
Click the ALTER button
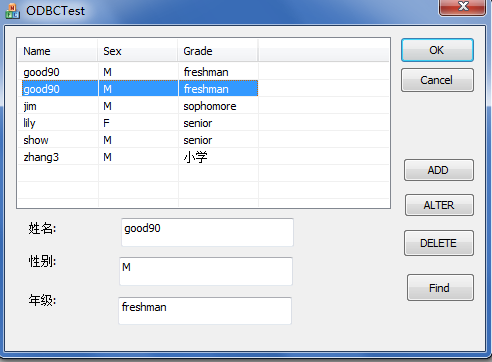[439, 205]
